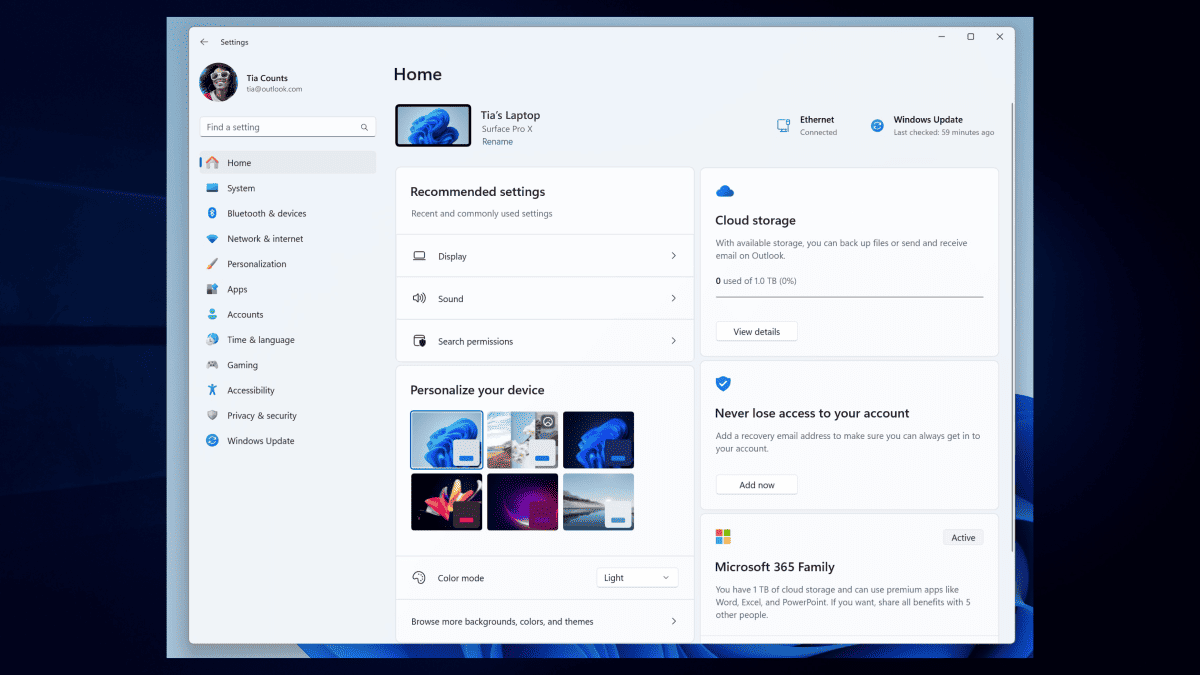Click the Find a setting search field
The height and width of the screenshot is (675, 1200).
[288, 128]
